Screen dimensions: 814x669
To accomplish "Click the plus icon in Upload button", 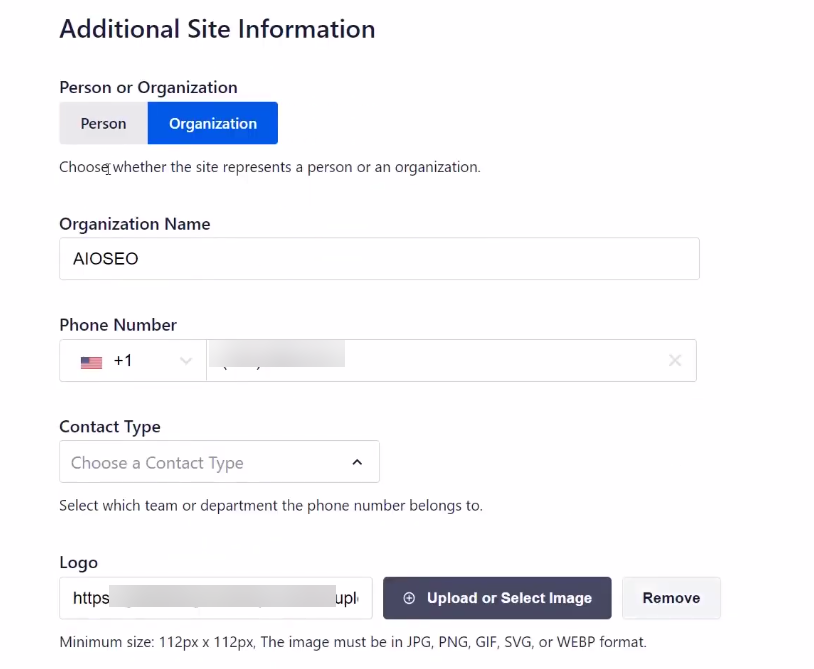I will click(409, 598).
